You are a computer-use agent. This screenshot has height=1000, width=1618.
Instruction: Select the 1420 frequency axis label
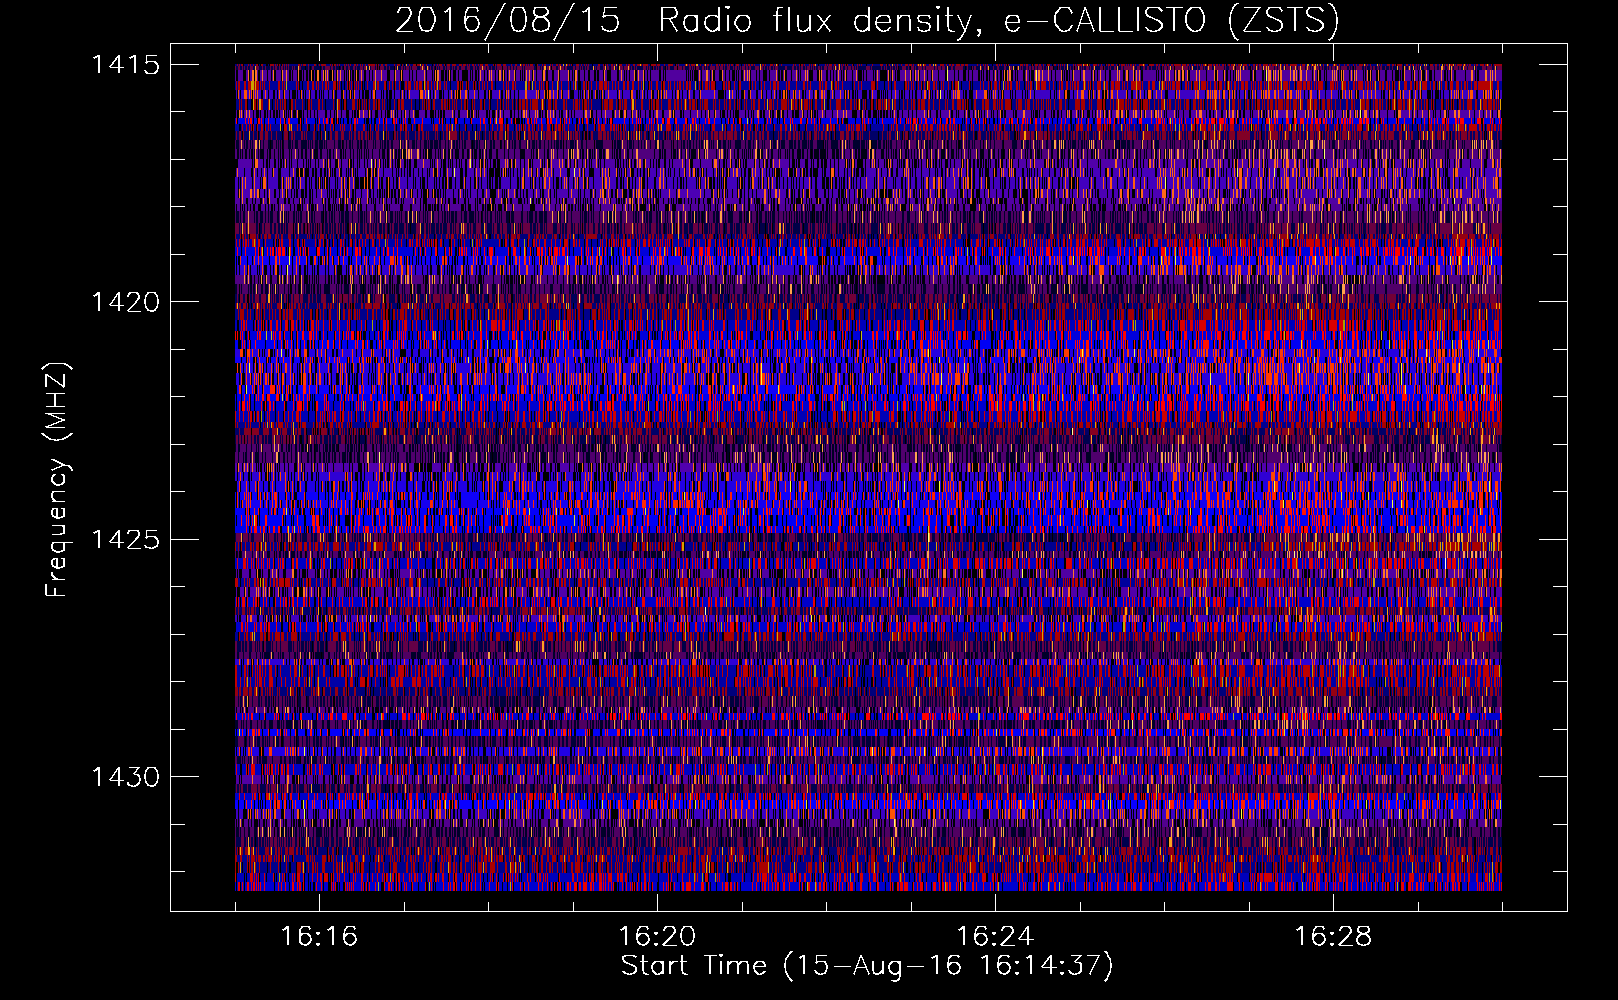click(x=125, y=302)
